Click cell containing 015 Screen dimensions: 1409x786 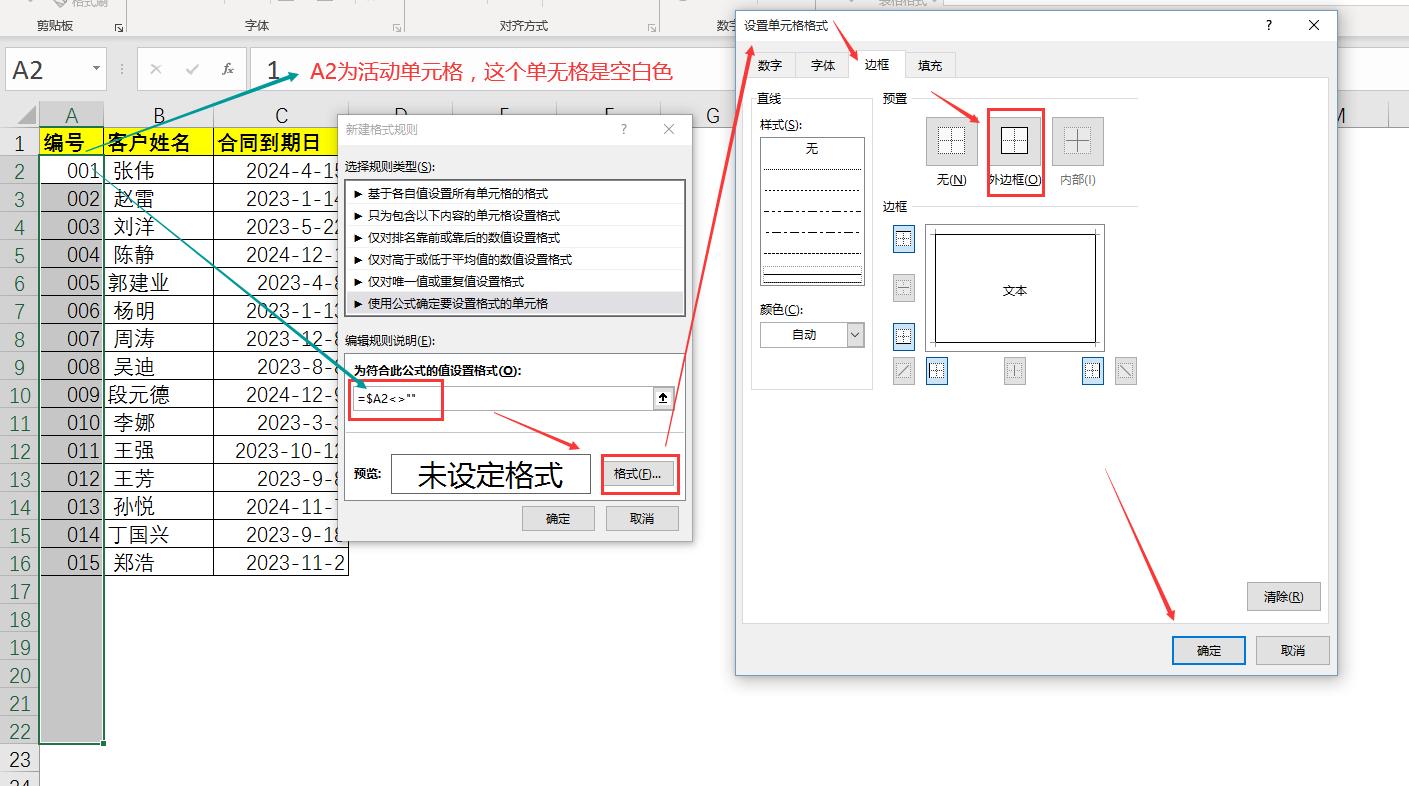pyautogui.click(x=72, y=562)
